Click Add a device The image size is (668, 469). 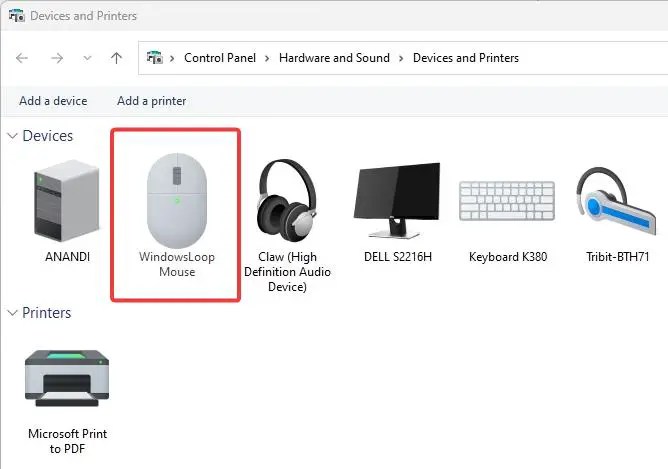click(x=53, y=101)
